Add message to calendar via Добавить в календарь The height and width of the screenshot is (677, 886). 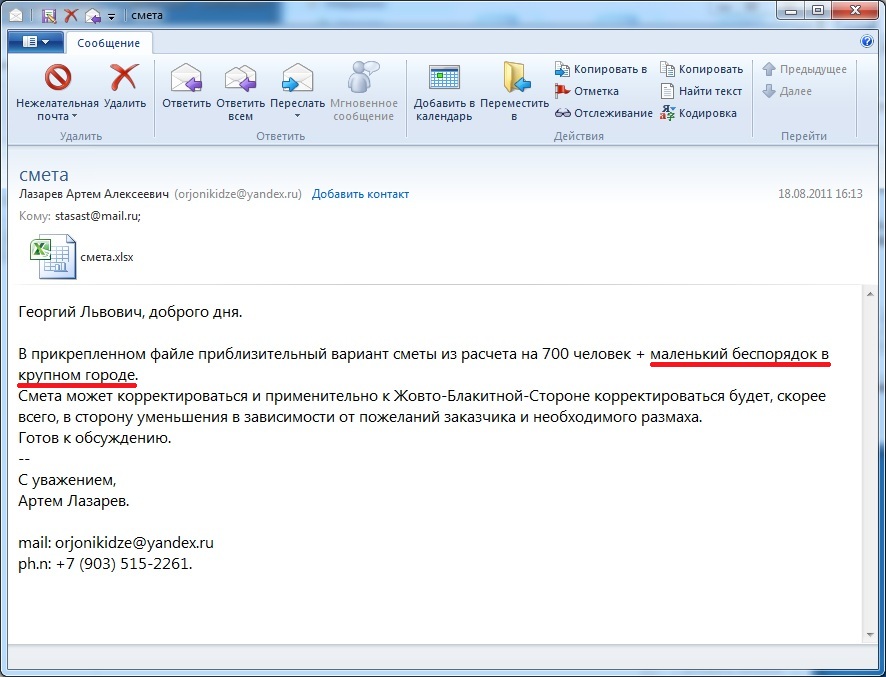443,79
